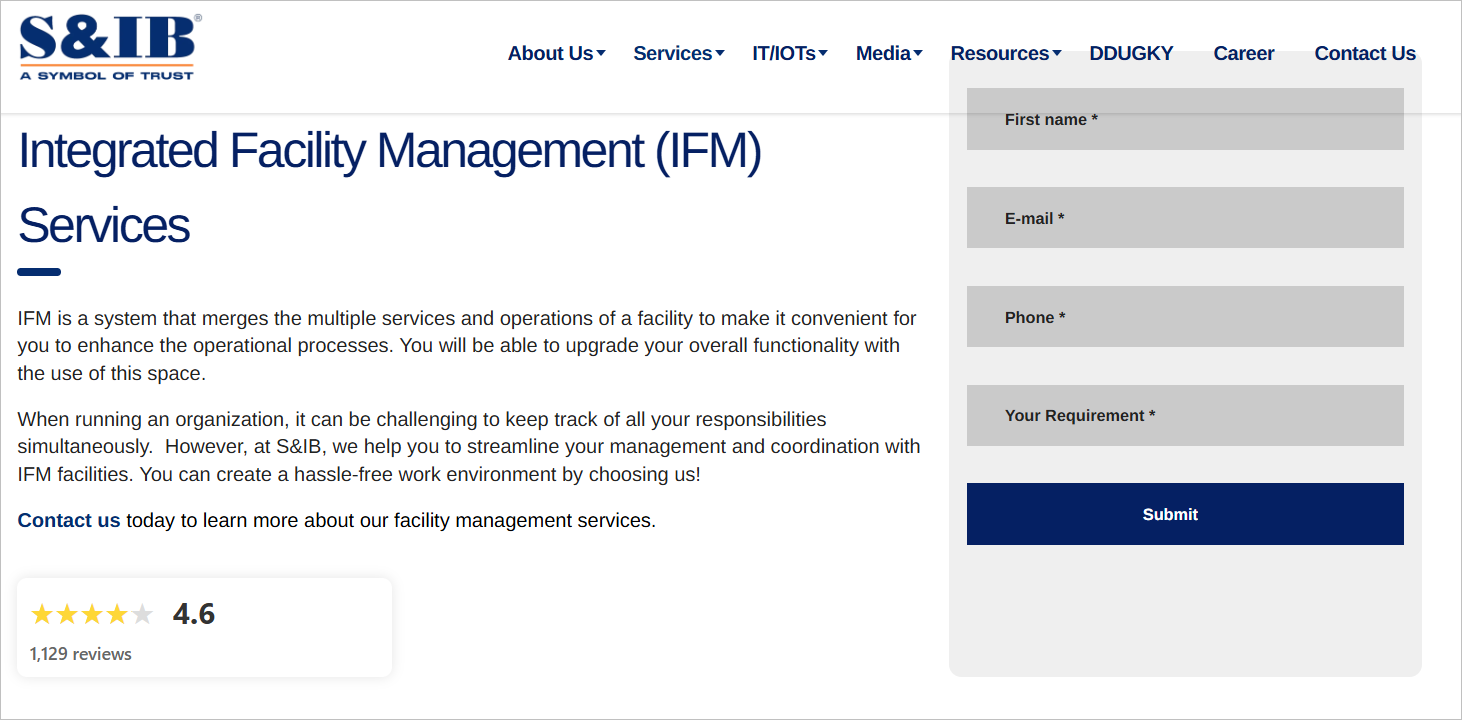Viewport: 1462px width, 720px height.
Task: Click into the E-mail field
Action: point(1185,218)
